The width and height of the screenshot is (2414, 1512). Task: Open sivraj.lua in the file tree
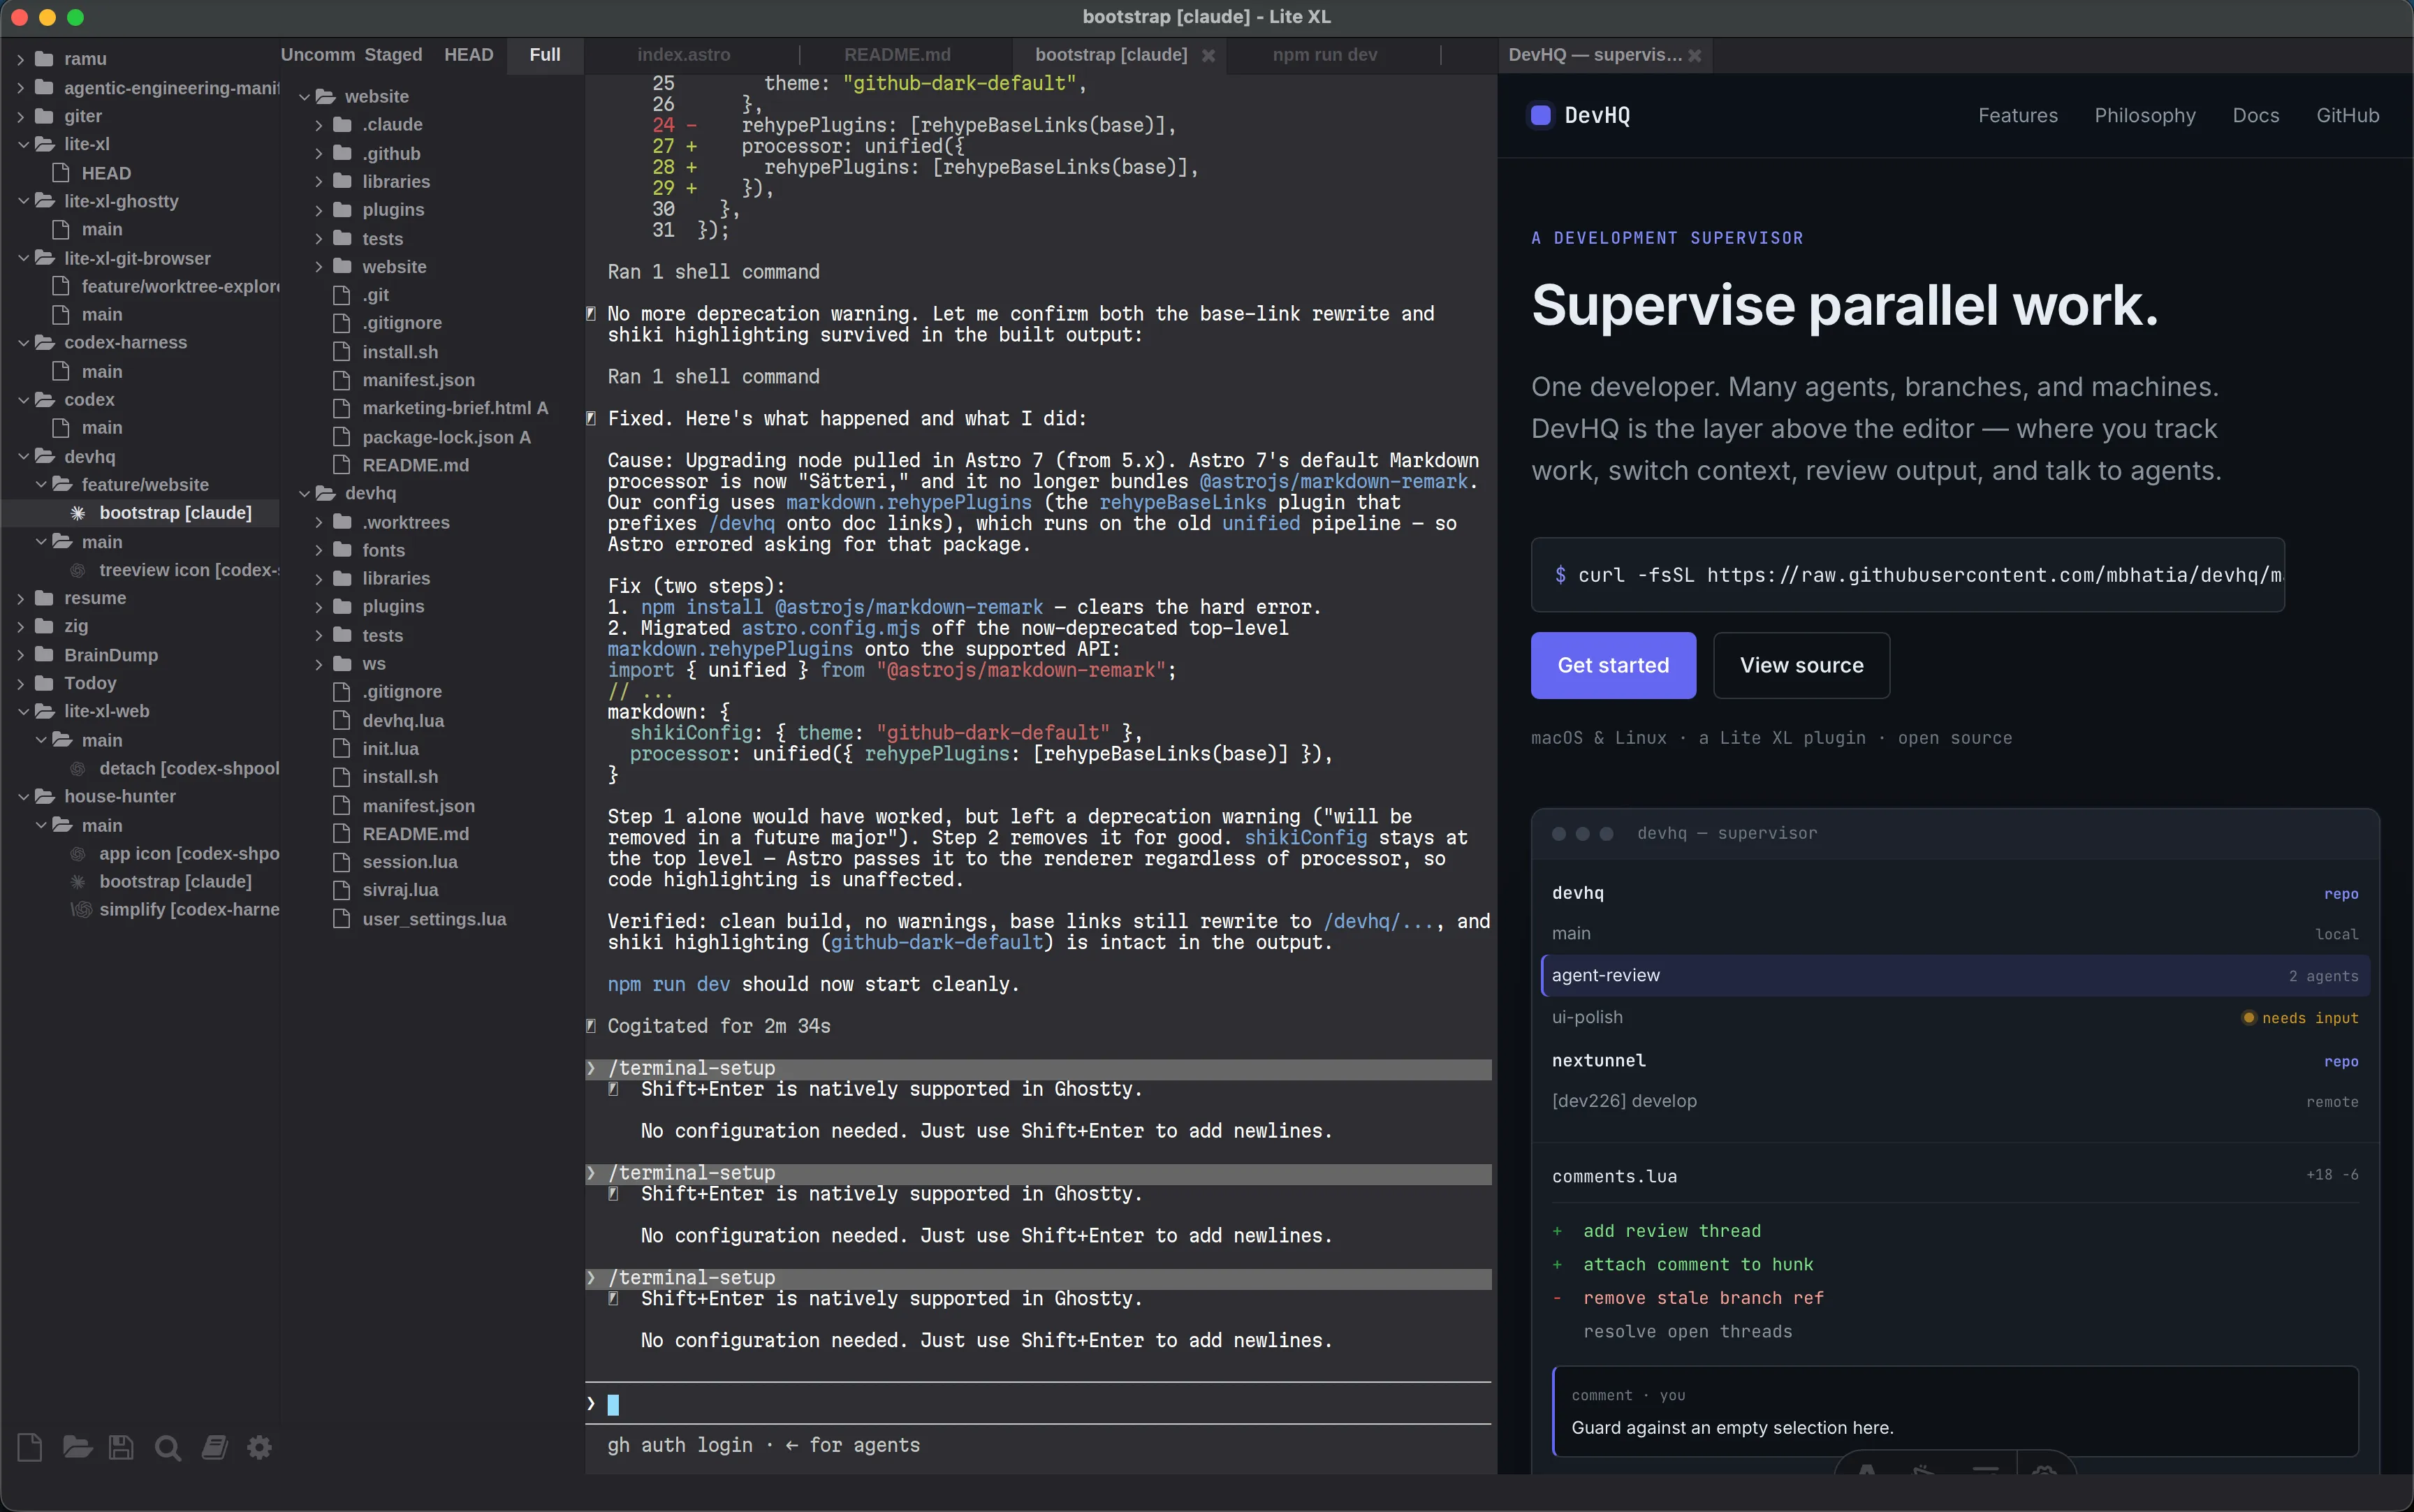click(400, 890)
